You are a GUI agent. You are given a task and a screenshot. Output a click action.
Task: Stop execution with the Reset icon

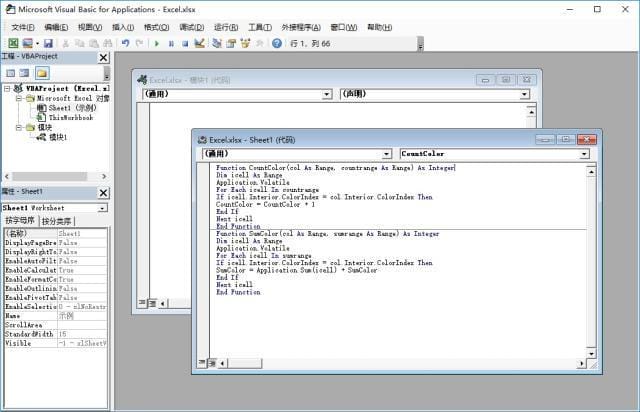point(185,43)
